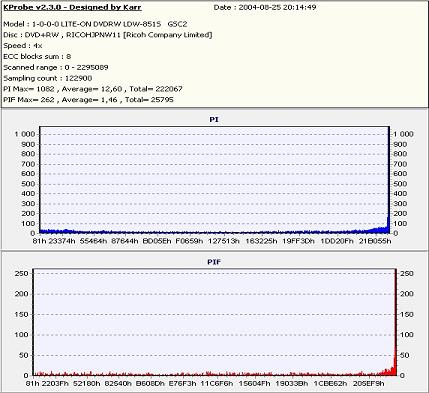Click the 250 label on PIF left axis
The height and width of the screenshot is (393, 429).
tap(21, 273)
